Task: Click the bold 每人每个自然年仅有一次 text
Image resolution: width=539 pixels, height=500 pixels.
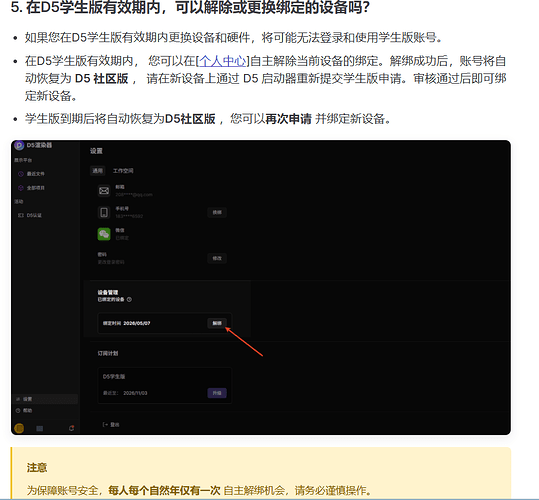Action: click(x=164, y=490)
